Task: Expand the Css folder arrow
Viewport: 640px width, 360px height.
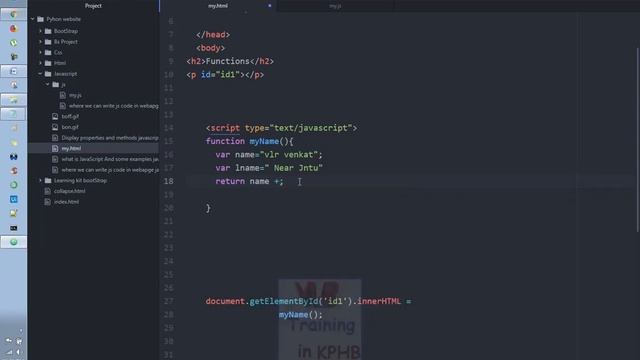Action: click(x=40, y=52)
